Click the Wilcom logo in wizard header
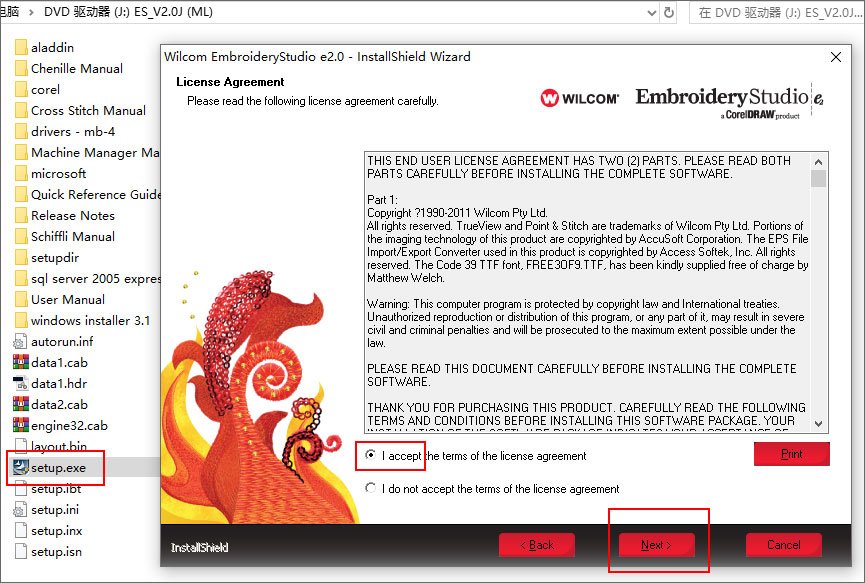865x583 pixels. [x=580, y=98]
